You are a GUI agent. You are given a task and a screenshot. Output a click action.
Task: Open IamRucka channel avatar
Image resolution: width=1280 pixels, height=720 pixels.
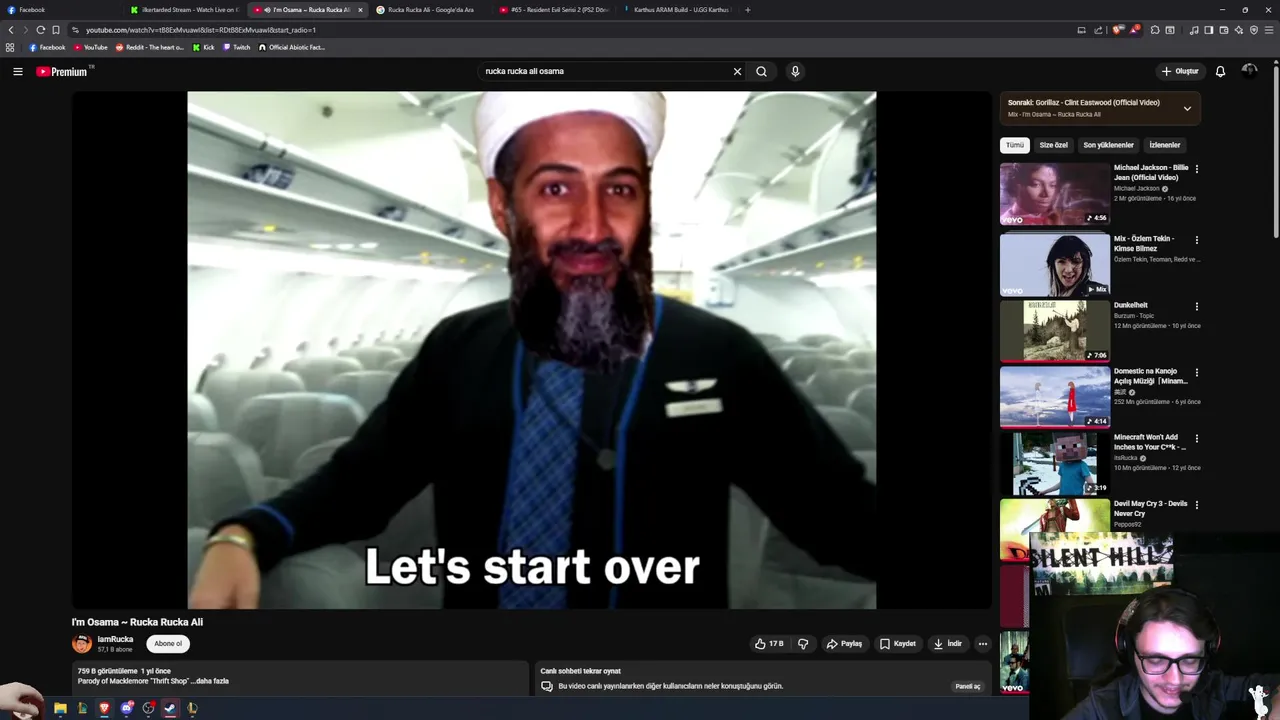coord(82,644)
